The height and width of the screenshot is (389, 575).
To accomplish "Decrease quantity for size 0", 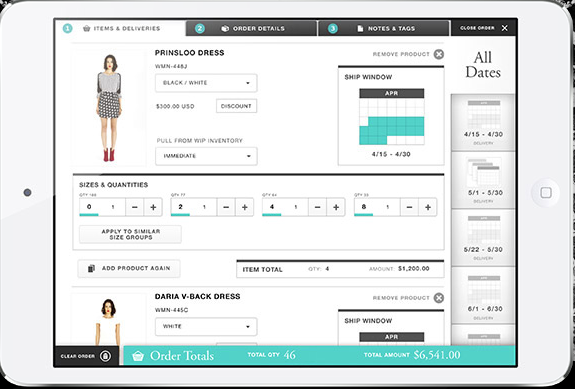I will (x=135, y=207).
